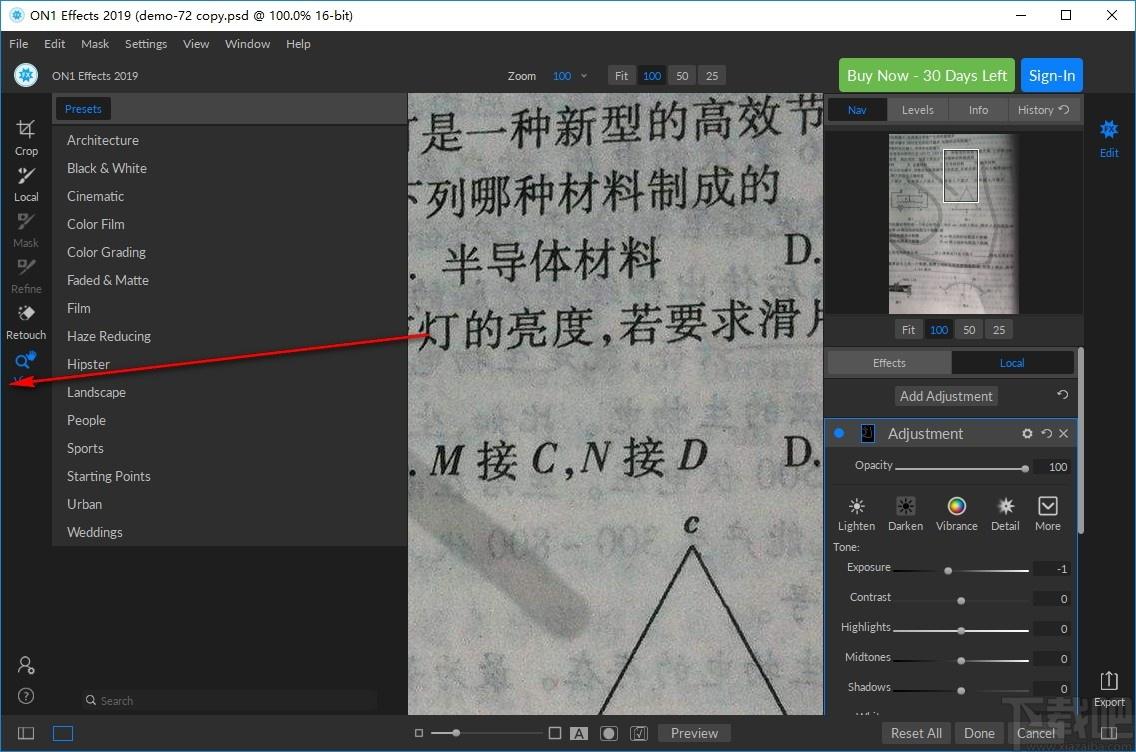This screenshot has width=1136, height=752.
Task: Adjust the Contrast slider
Action: pyautogui.click(x=960, y=600)
